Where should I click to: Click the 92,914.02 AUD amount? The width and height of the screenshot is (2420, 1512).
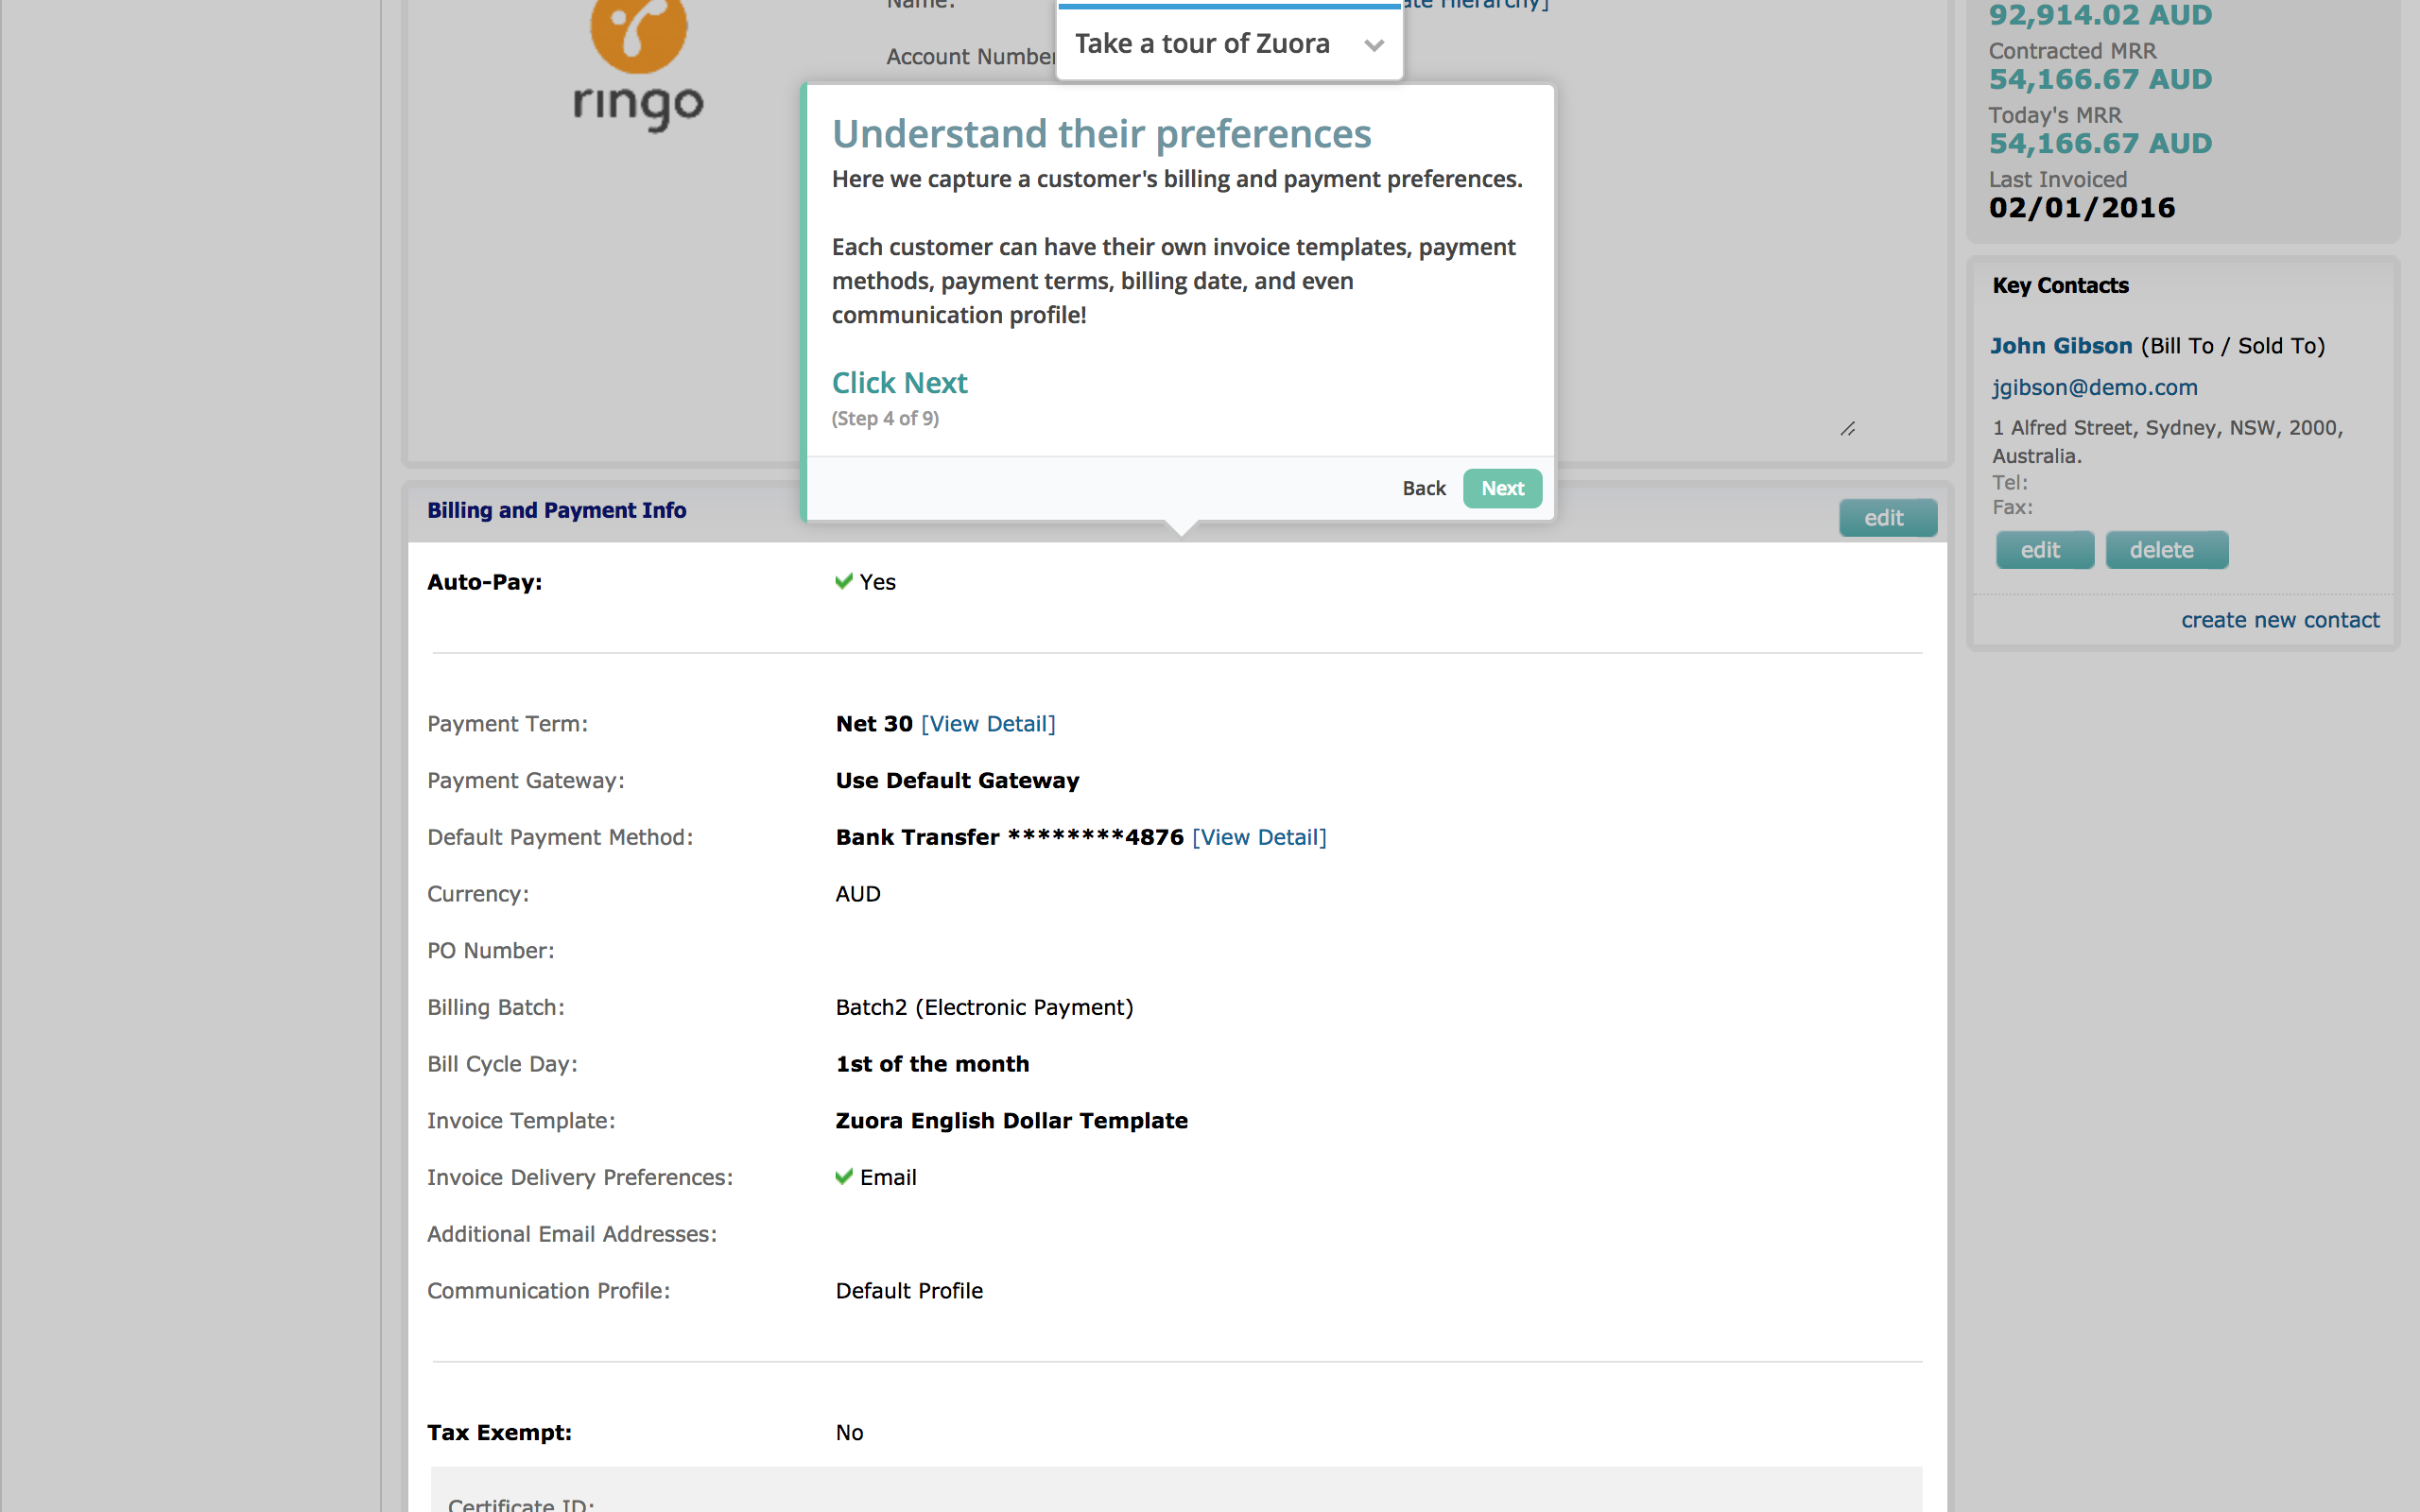point(2100,15)
